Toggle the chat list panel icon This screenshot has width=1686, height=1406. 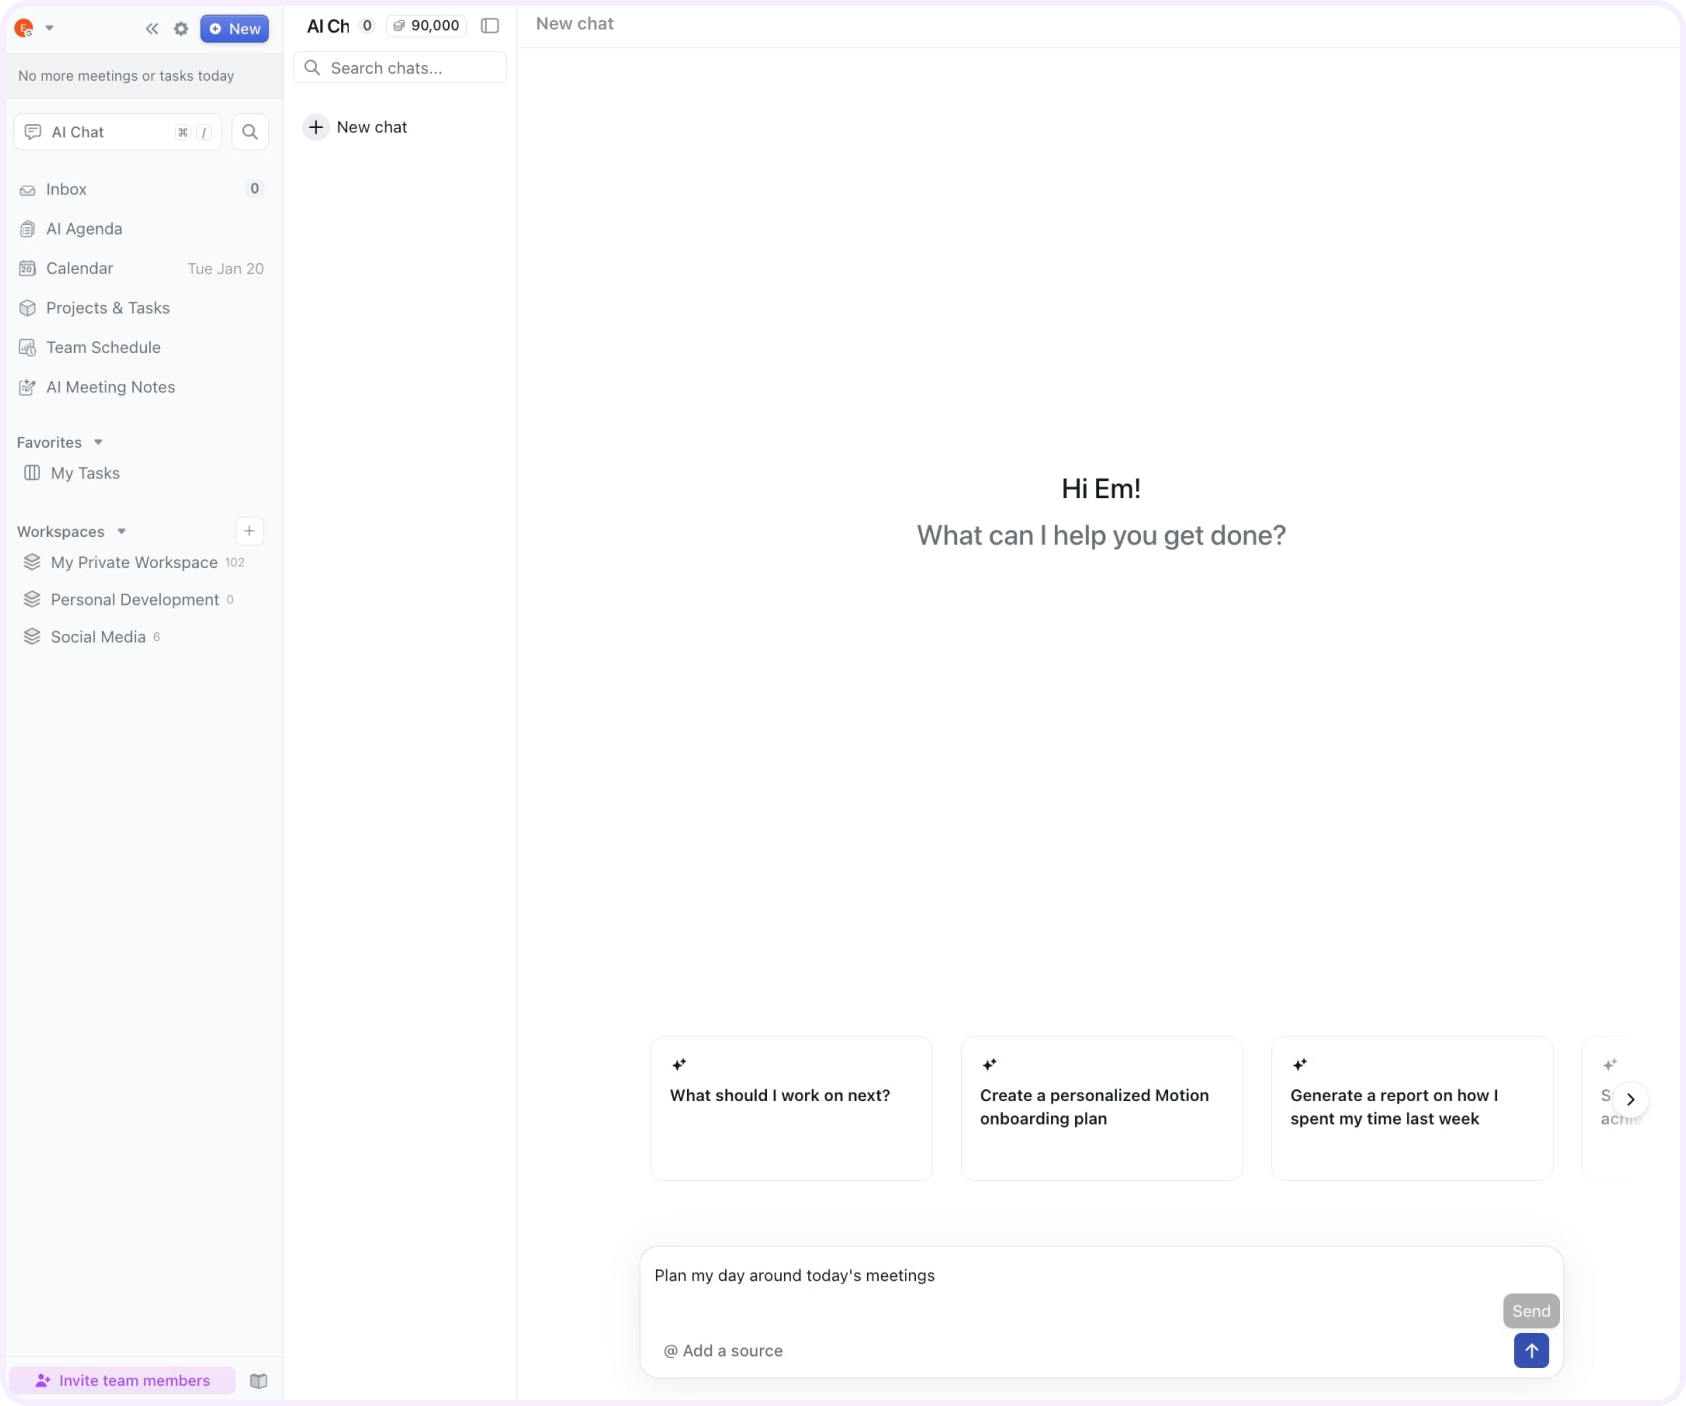tap(490, 26)
